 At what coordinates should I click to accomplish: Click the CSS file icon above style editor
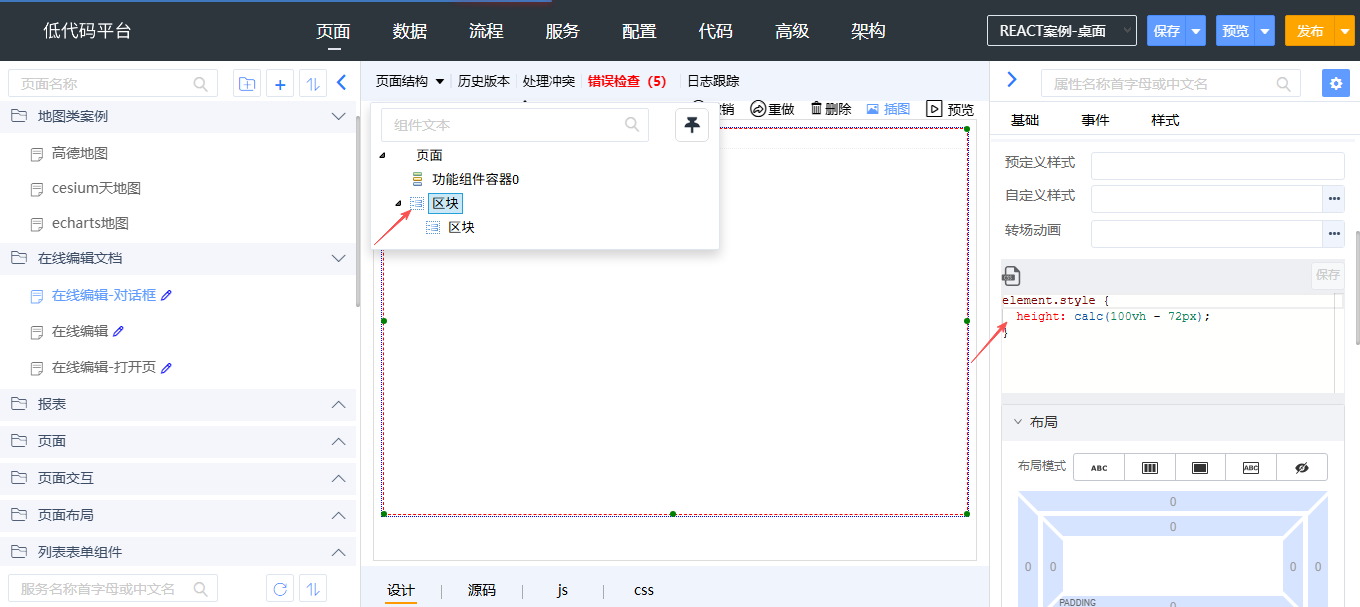(1012, 276)
